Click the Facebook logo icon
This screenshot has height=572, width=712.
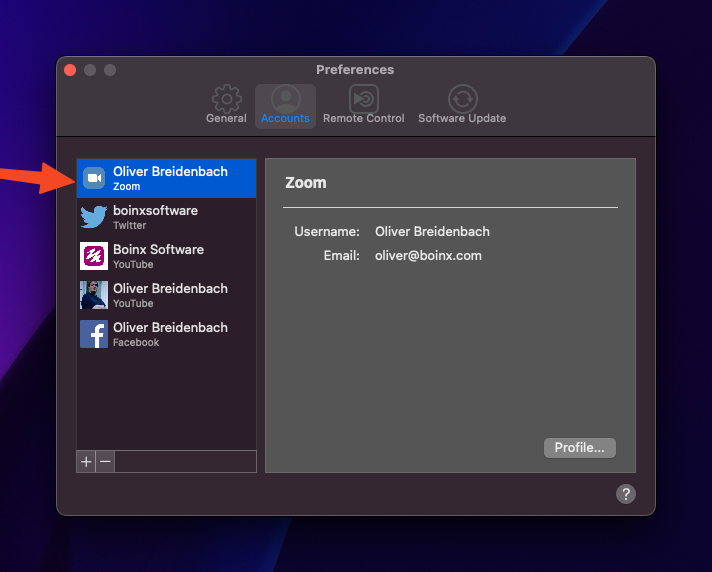pyautogui.click(x=94, y=334)
